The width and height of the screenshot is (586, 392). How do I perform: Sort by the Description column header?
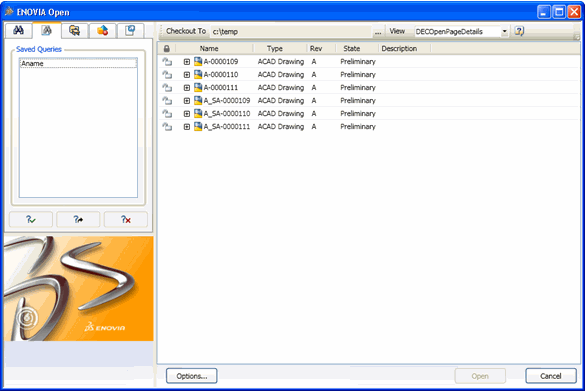coord(399,49)
